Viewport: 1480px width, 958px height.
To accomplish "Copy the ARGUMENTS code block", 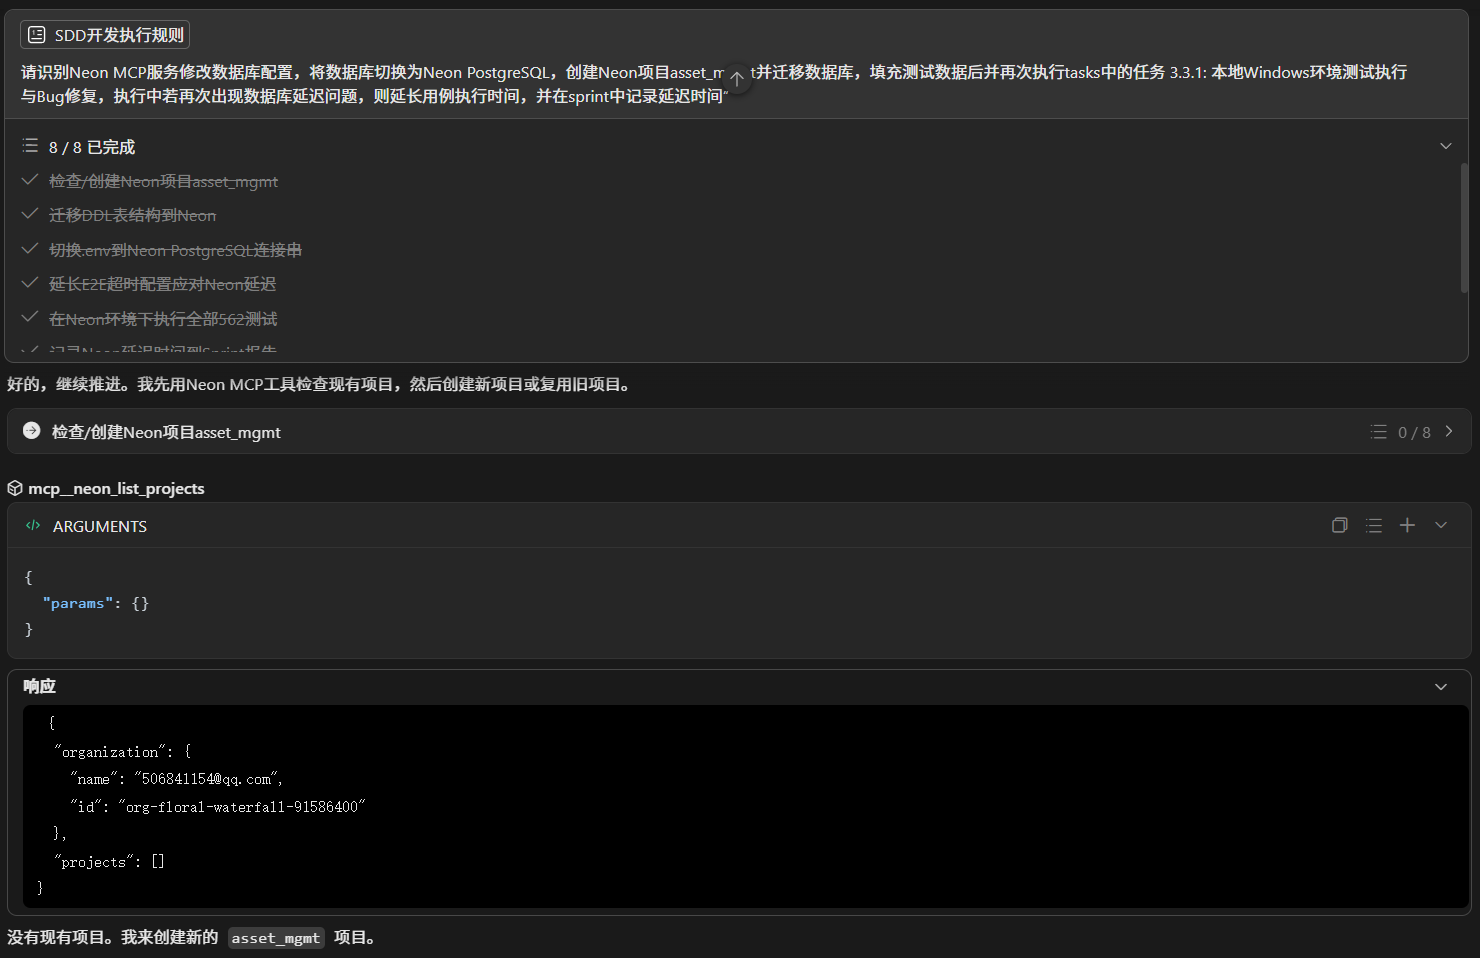I will coord(1340,525).
